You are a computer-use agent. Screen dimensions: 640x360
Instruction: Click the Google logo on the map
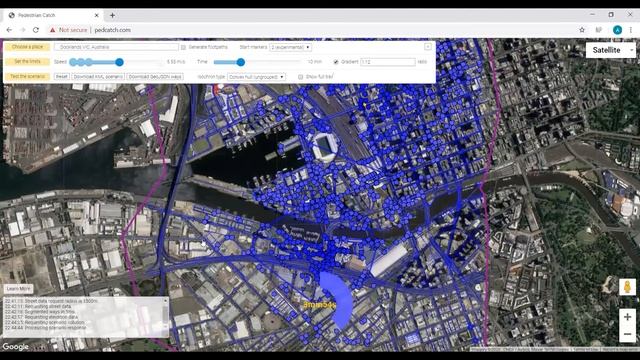tap(16, 347)
